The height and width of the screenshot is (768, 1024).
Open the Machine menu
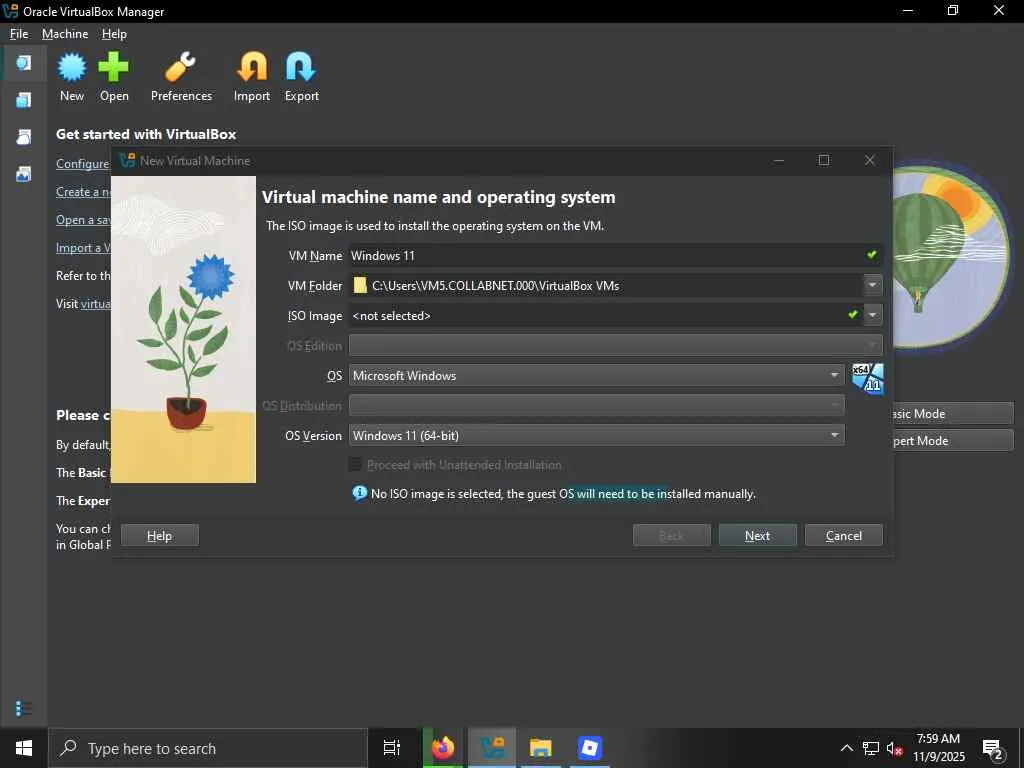click(x=65, y=34)
